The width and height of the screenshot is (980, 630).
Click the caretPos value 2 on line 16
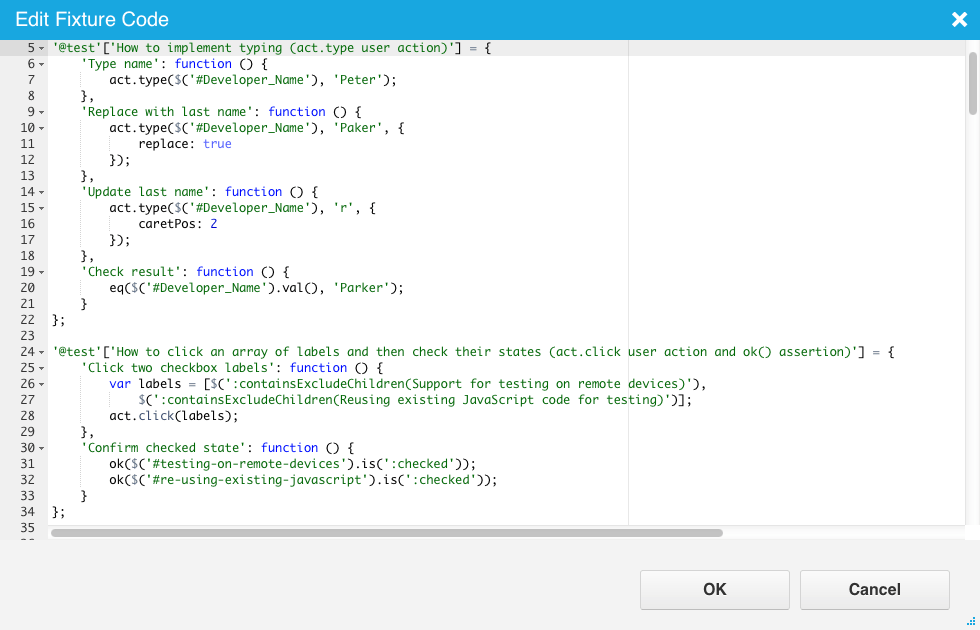pos(214,224)
